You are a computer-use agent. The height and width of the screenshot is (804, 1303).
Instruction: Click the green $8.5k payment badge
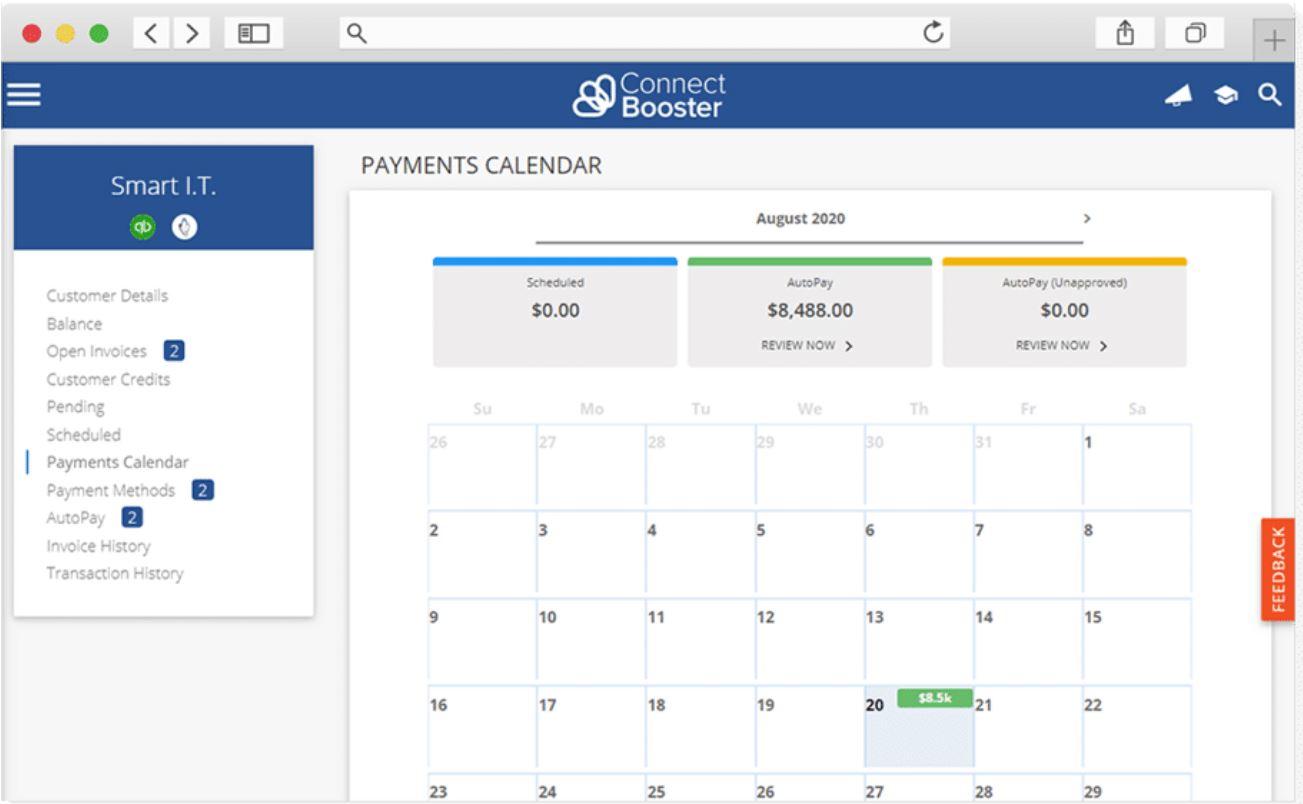(x=934, y=698)
